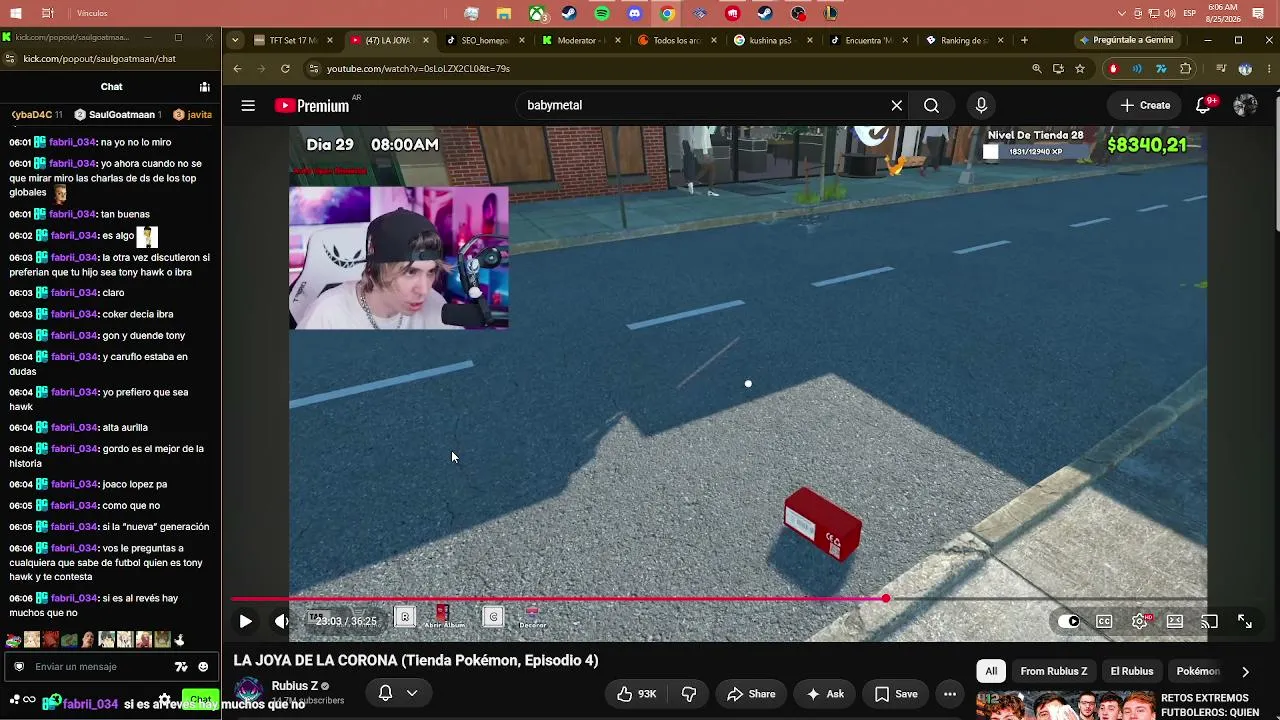This screenshot has height=720, width=1280.
Task: Open the YouTube account avatar menu
Action: [1245, 105]
